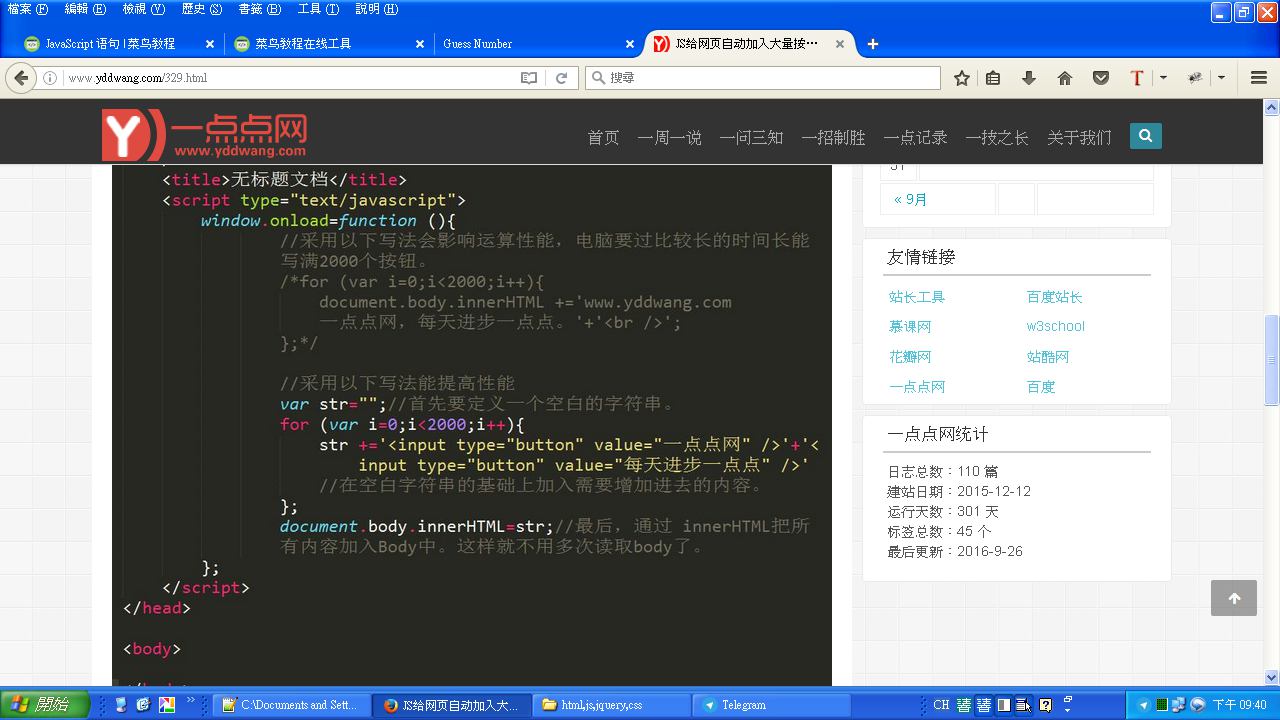Open the downloads arrow icon
The width and height of the screenshot is (1280, 720).
click(x=1028, y=78)
